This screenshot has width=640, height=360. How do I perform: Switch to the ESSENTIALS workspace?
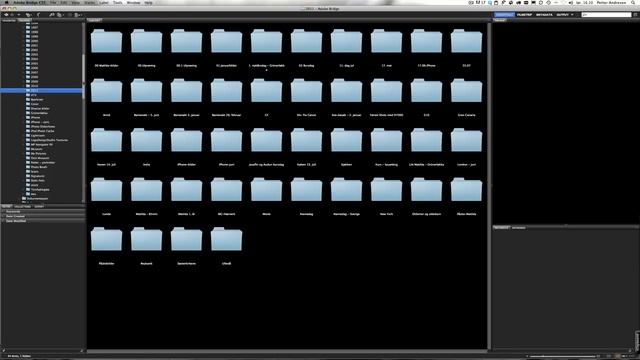tap(504, 15)
